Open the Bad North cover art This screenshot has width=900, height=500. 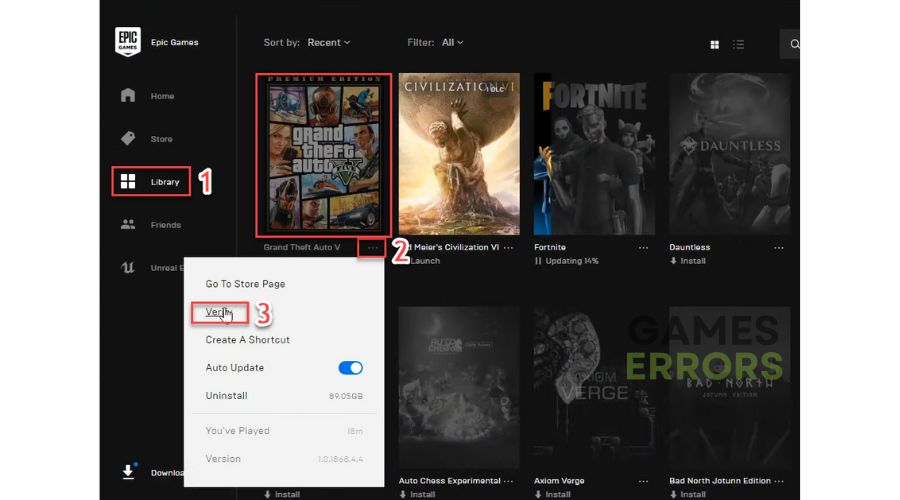click(730, 387)
